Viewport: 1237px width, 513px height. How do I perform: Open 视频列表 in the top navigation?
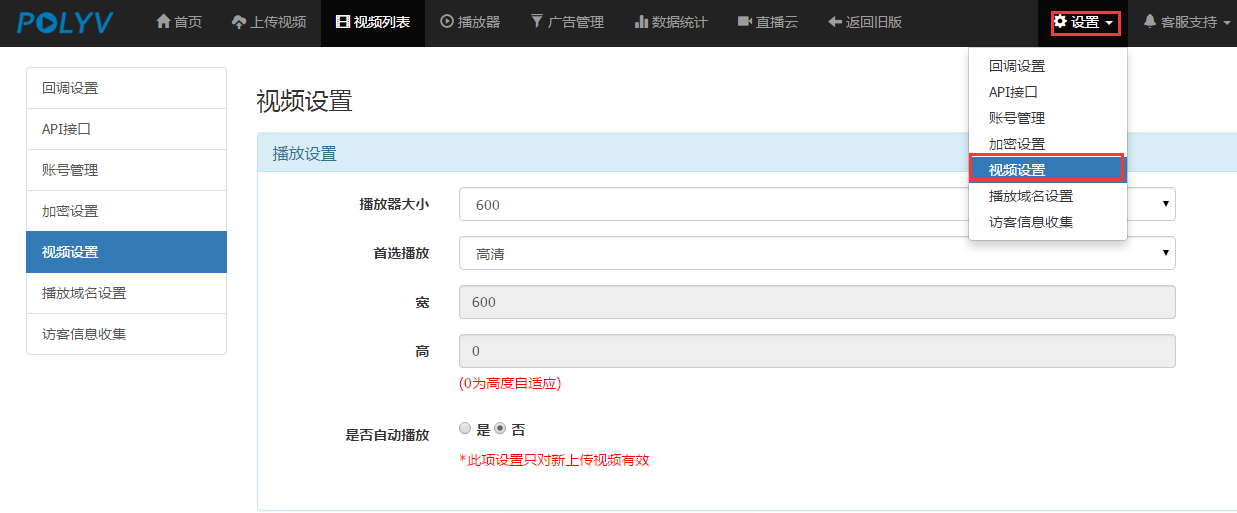pos(373,22)
